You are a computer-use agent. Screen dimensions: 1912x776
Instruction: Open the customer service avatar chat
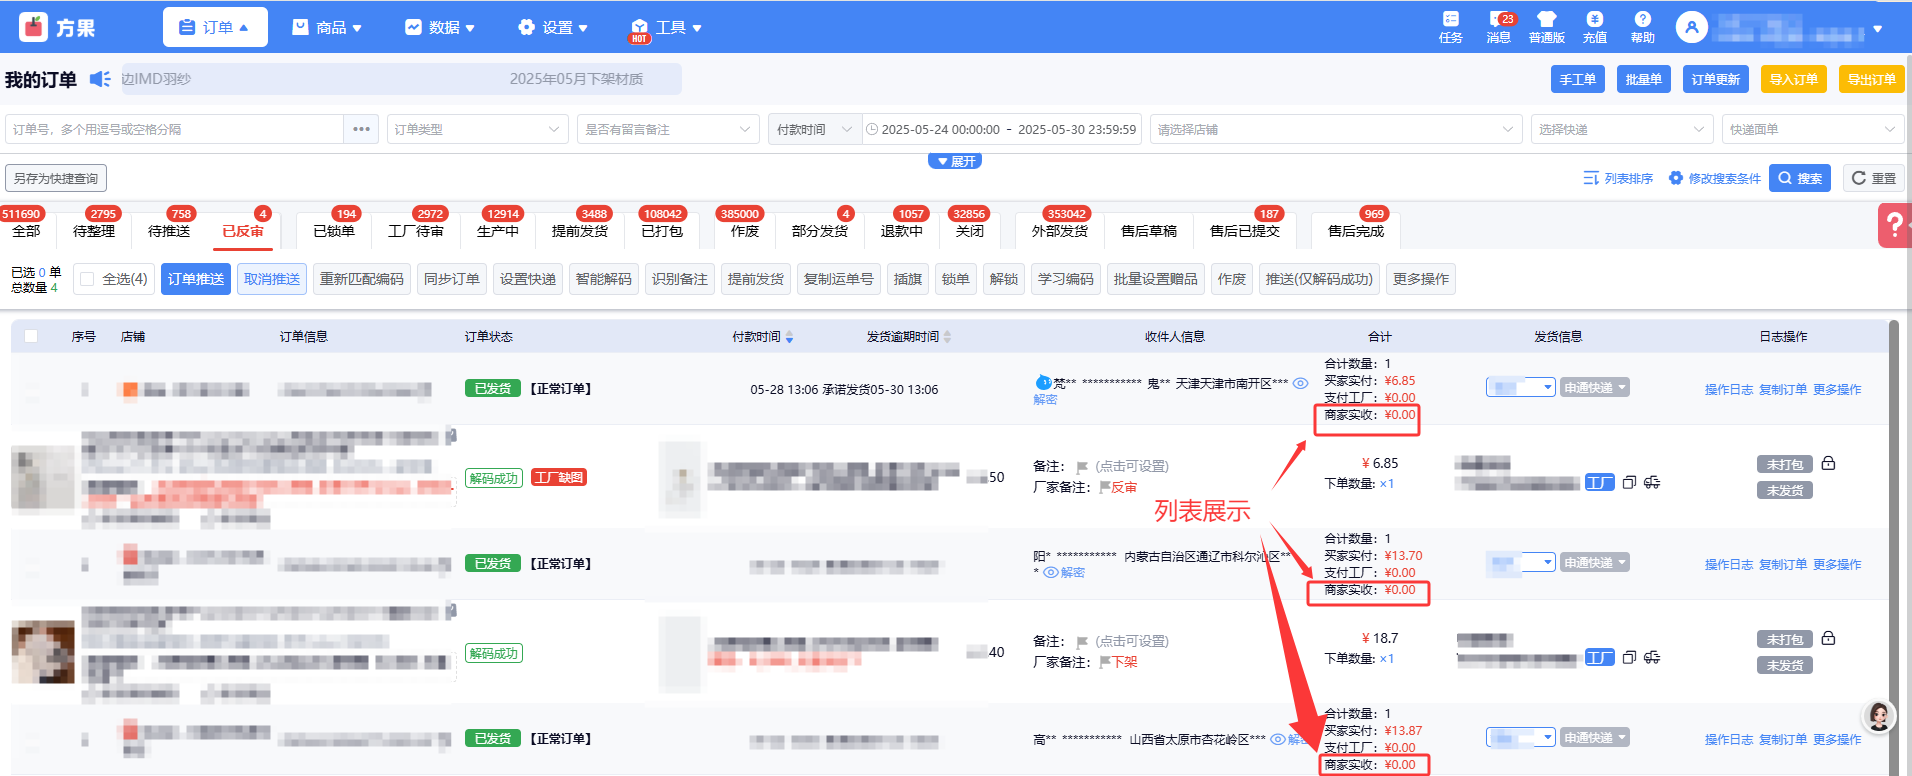[1879, 716]
